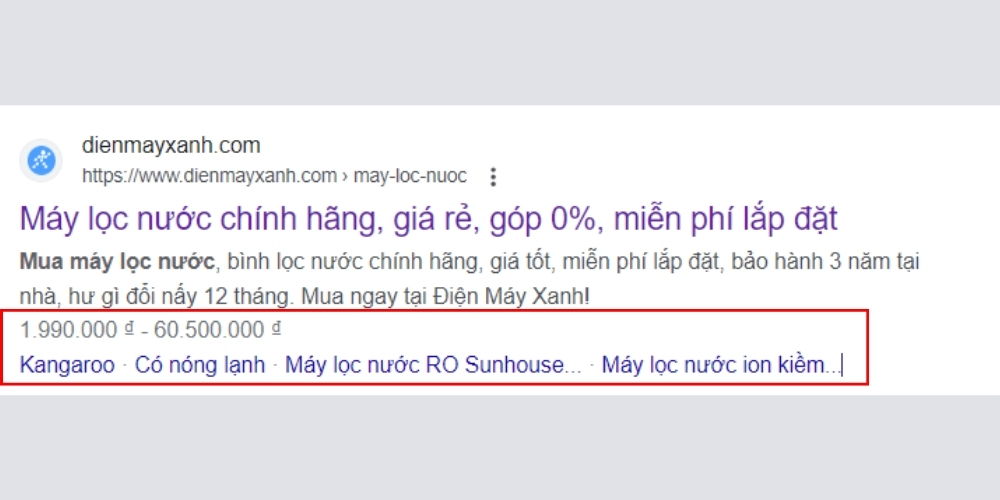The image size is (1000, 500).
Task: Click the bold Mua máy lọc nước text
Action: (117, 264)
